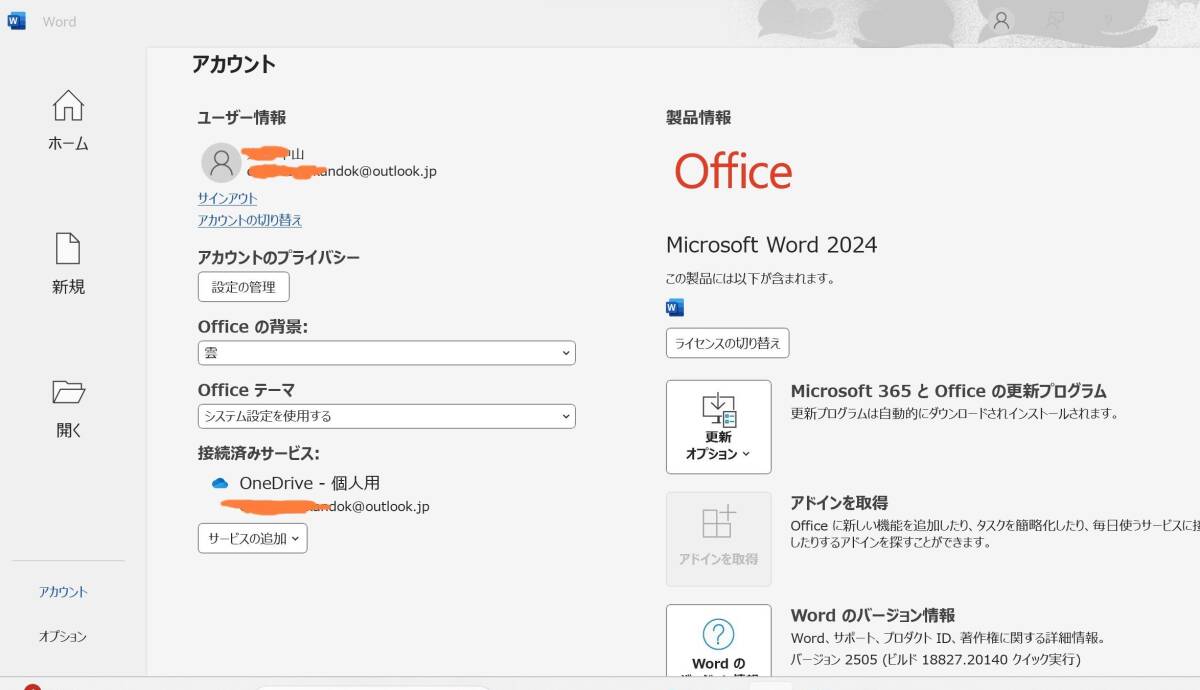Click the help question mark in title bar
The width and height of the screenshot is (1200, 690).
(x=1108, y=21)
